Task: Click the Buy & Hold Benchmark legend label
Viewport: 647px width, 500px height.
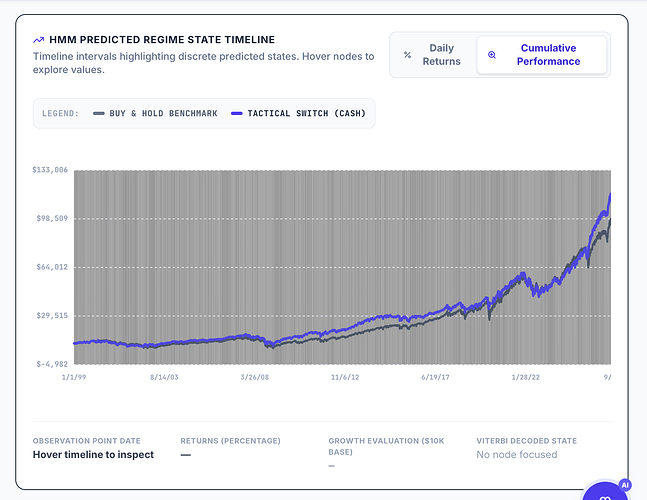Action: click(x=163, y=113)
